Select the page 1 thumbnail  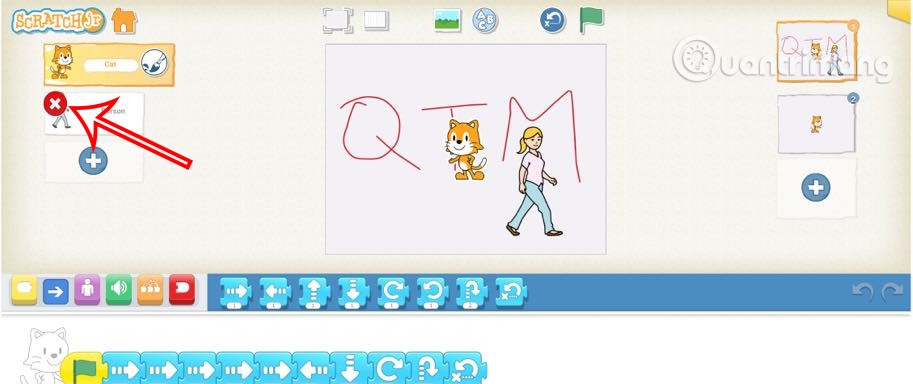[816, 52]
